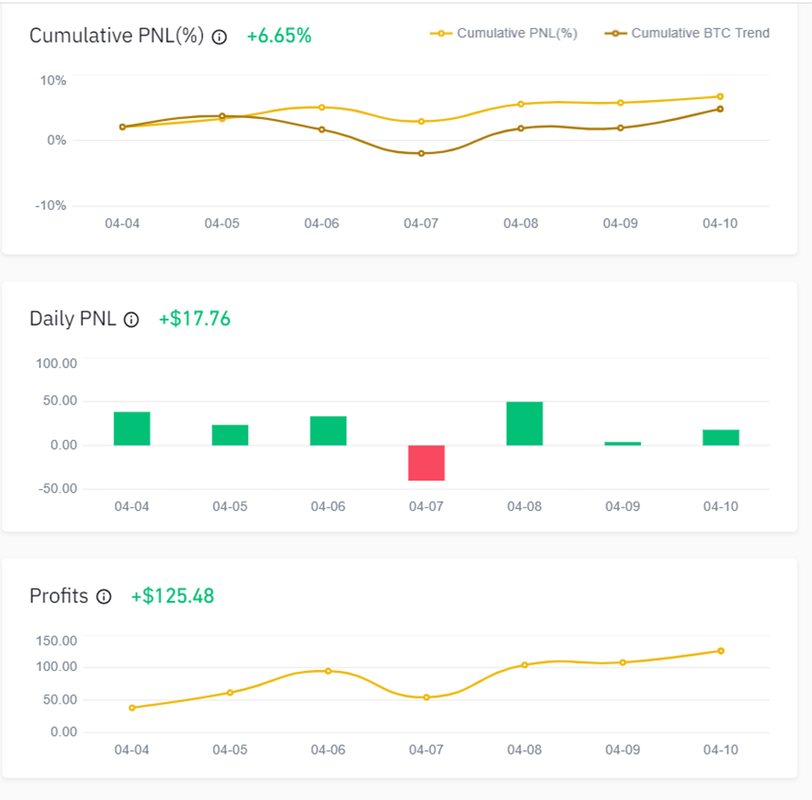This screenshot has height=800, width=812.
Task: Click the info icon beside Cumulative PNL(%)
Action: [219, 37]
